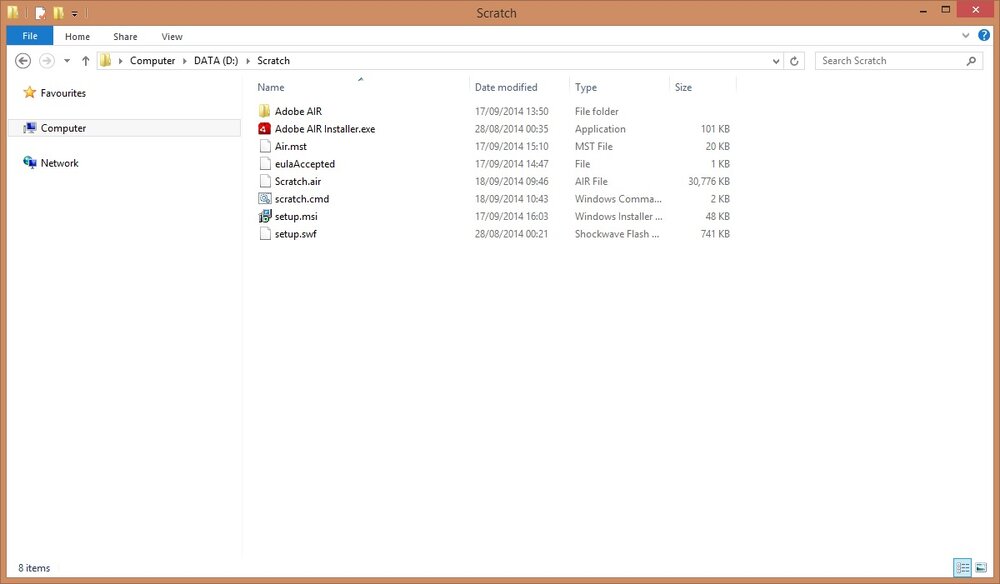Click the MST File type cell
The image size is (1000, 584).
point(593,146)
